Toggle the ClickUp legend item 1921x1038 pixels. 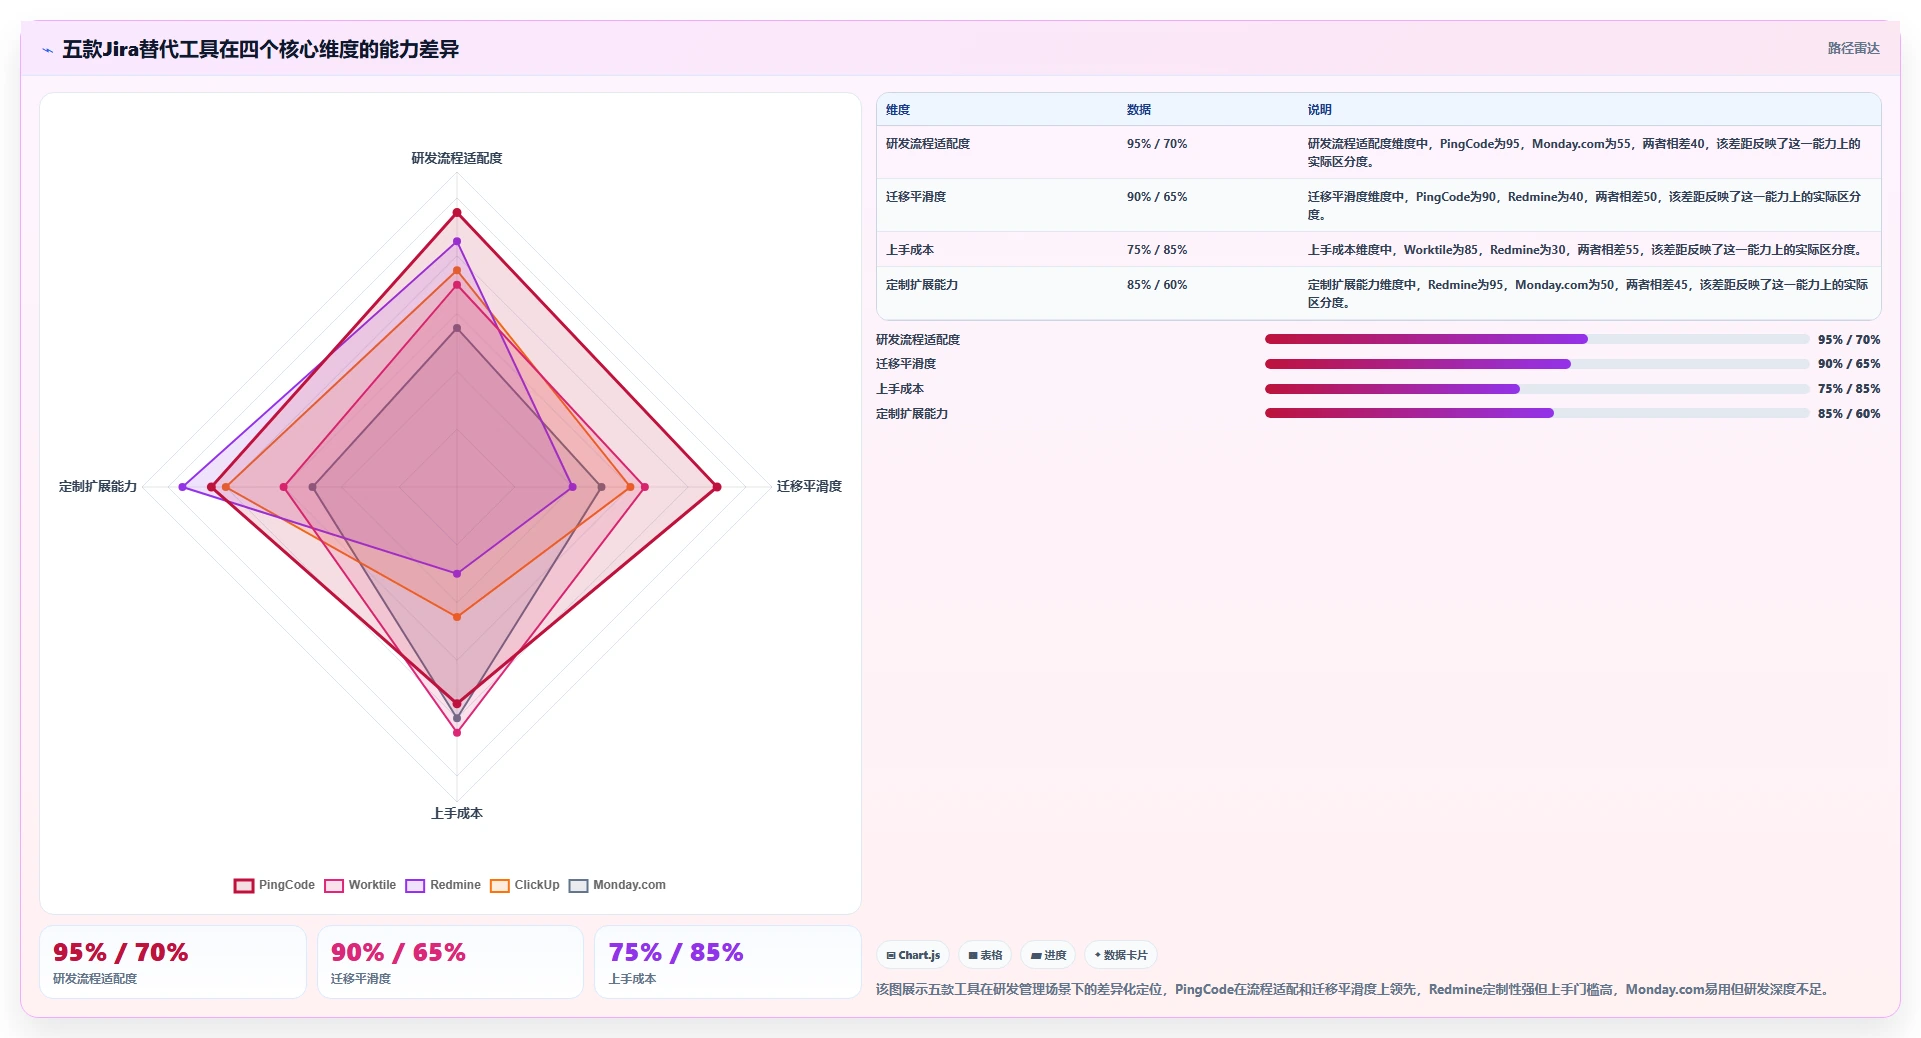525,885
